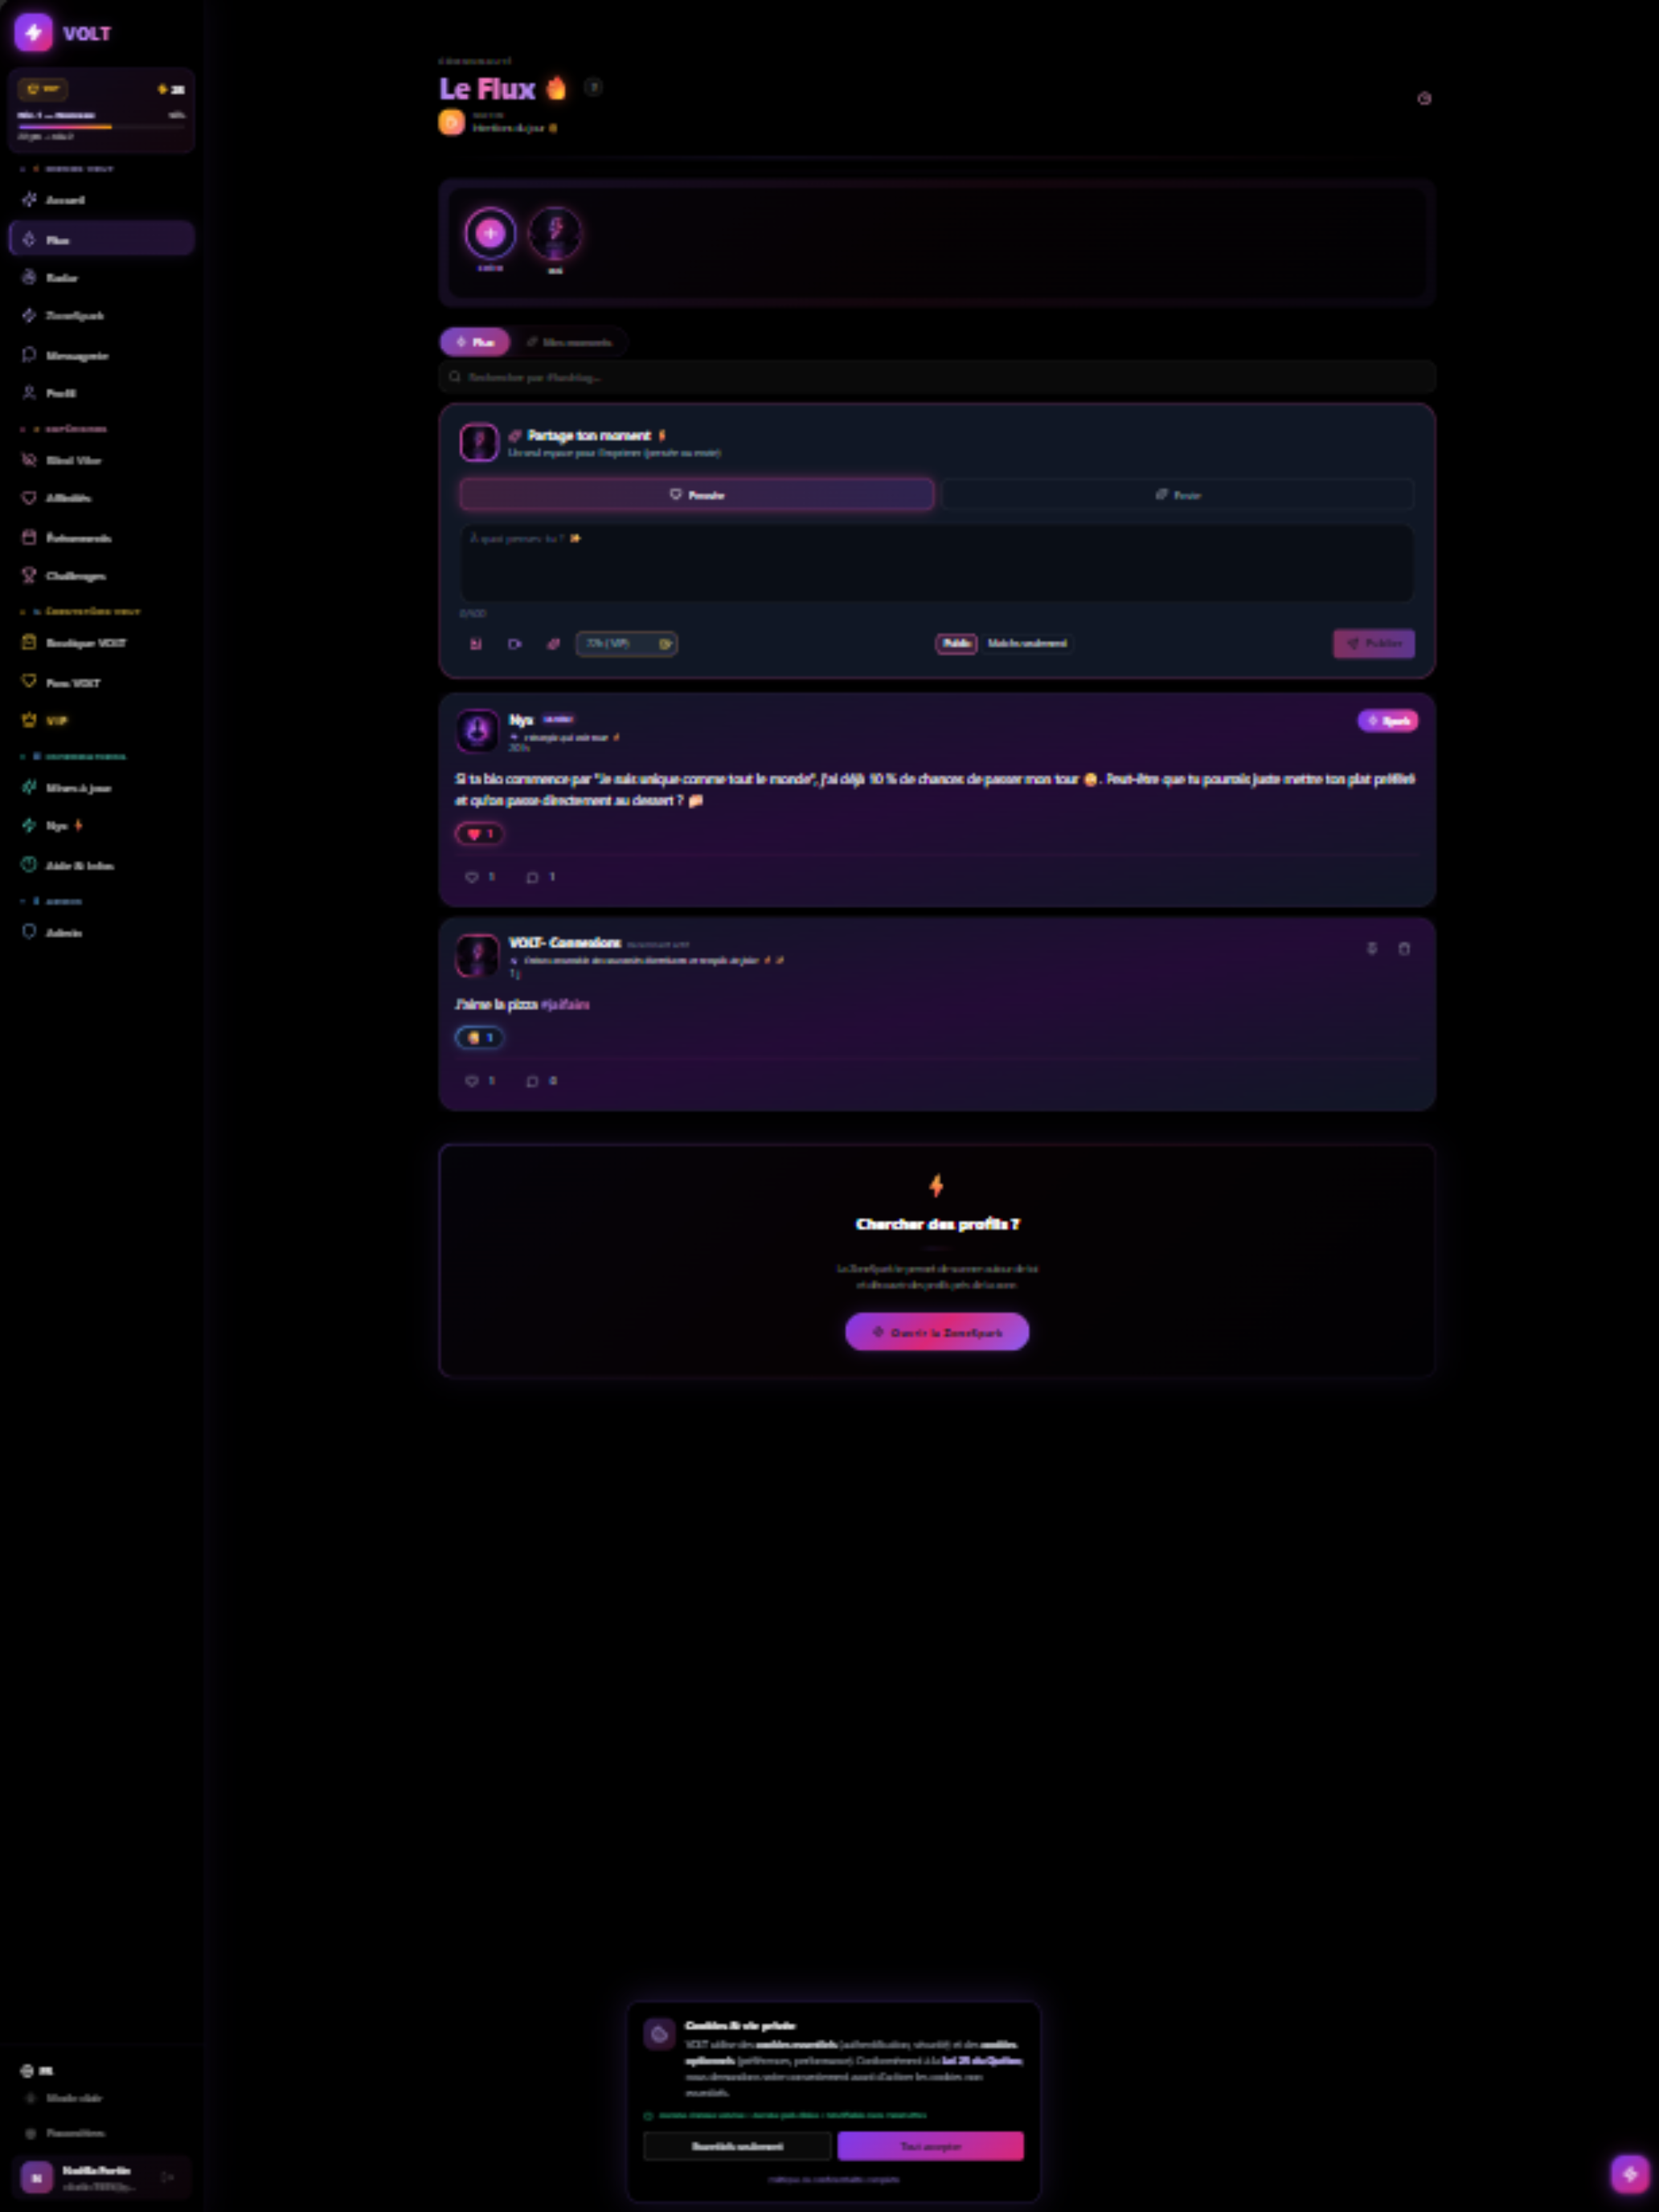
Task: Toggle Mode clair in the sidebar
Action: tap(66, 2098)
